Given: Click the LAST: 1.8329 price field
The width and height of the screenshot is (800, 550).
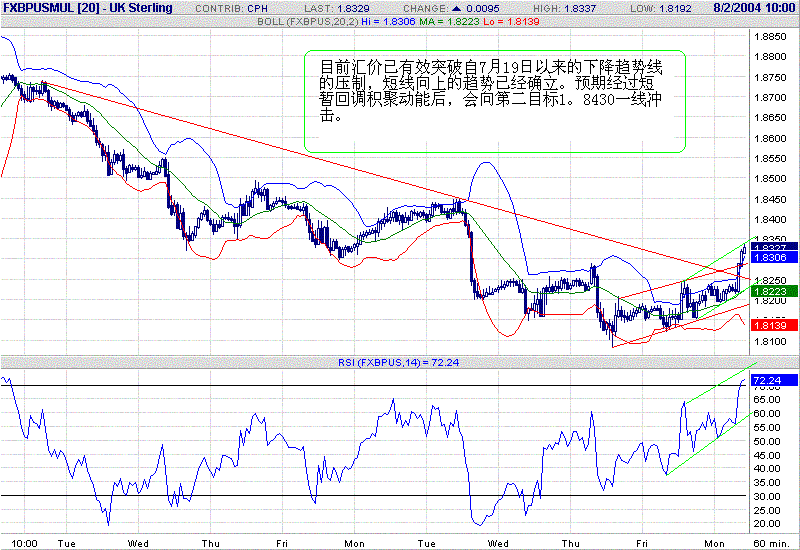Looking at the screenshot, I should (337, 7).
